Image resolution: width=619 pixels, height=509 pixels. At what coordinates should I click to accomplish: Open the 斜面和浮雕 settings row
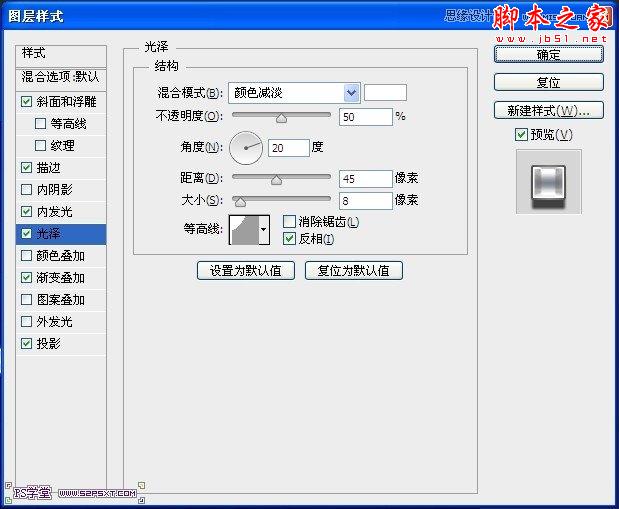61,102
